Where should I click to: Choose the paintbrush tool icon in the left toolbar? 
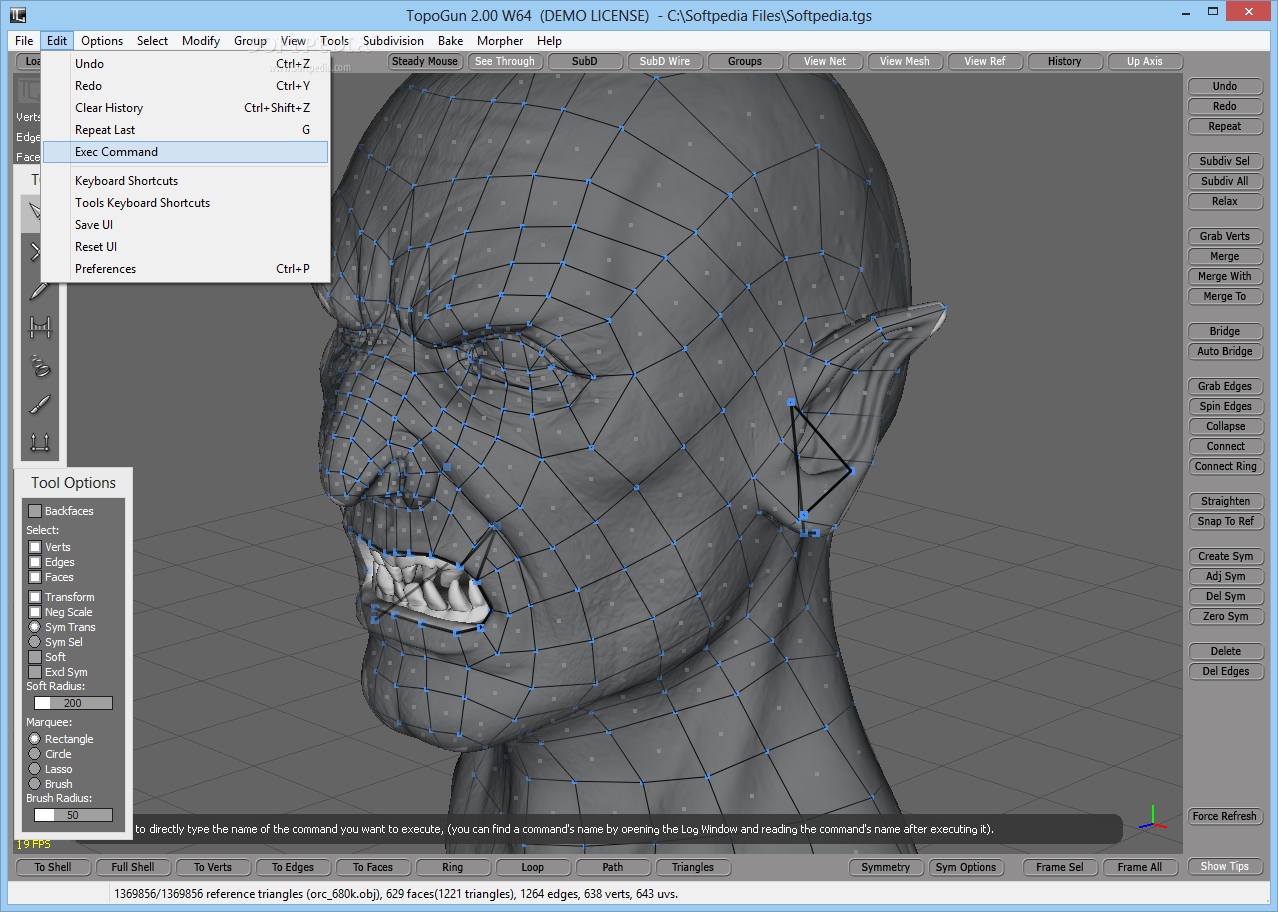[x=40, y=404]
